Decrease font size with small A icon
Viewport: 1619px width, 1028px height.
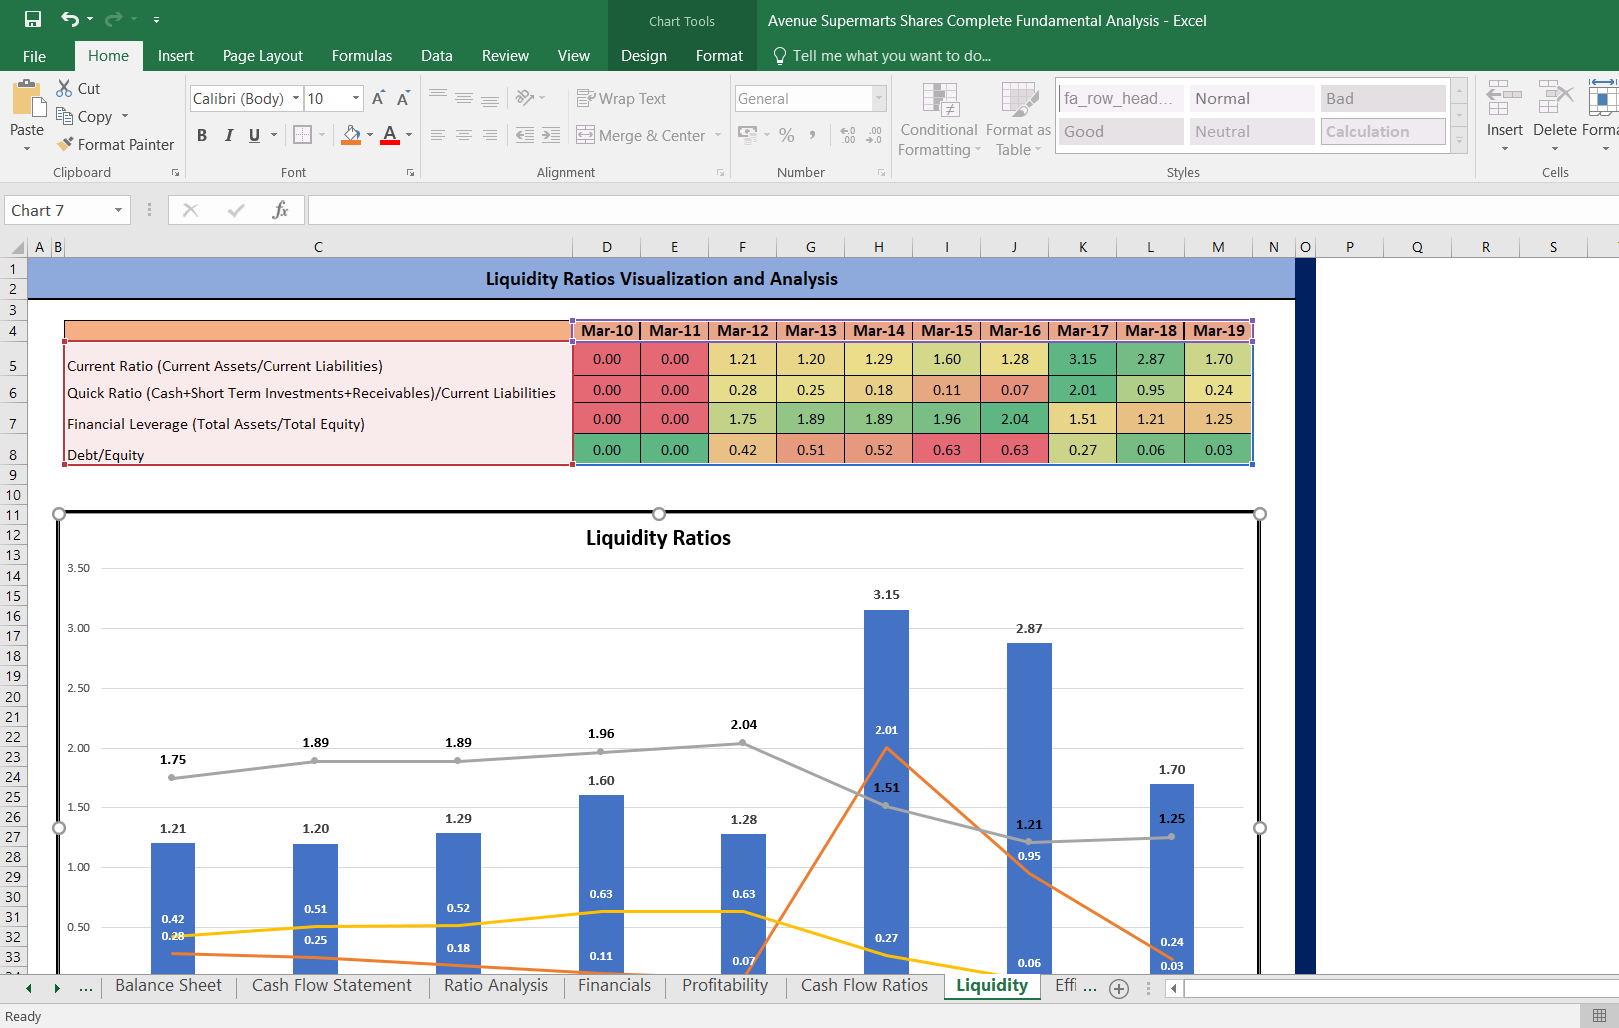[403, 98]
